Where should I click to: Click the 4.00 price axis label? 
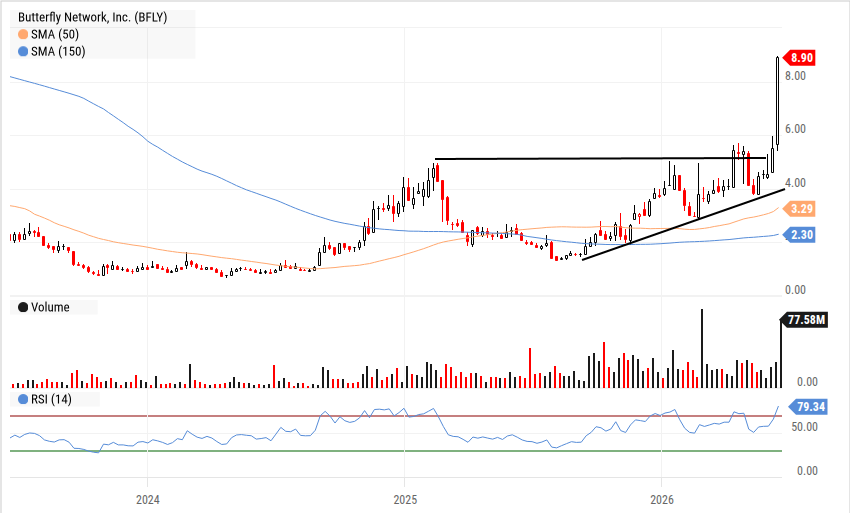click(x=795, y=183)
